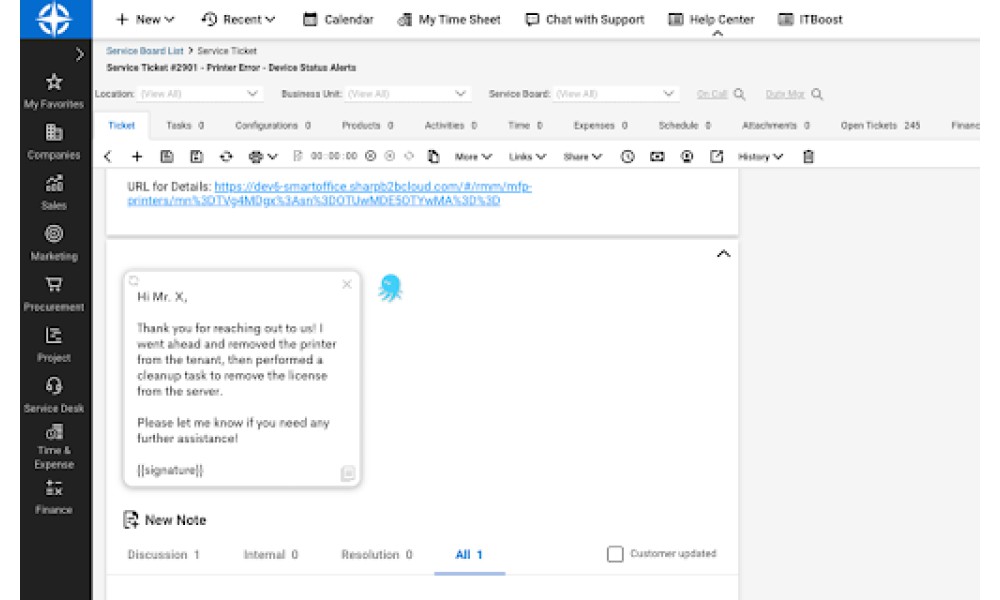Image resolution: width=1000 pixels, height=600 pixels.
Task: Open the print dropdown in toolbar
Action: 263,156
